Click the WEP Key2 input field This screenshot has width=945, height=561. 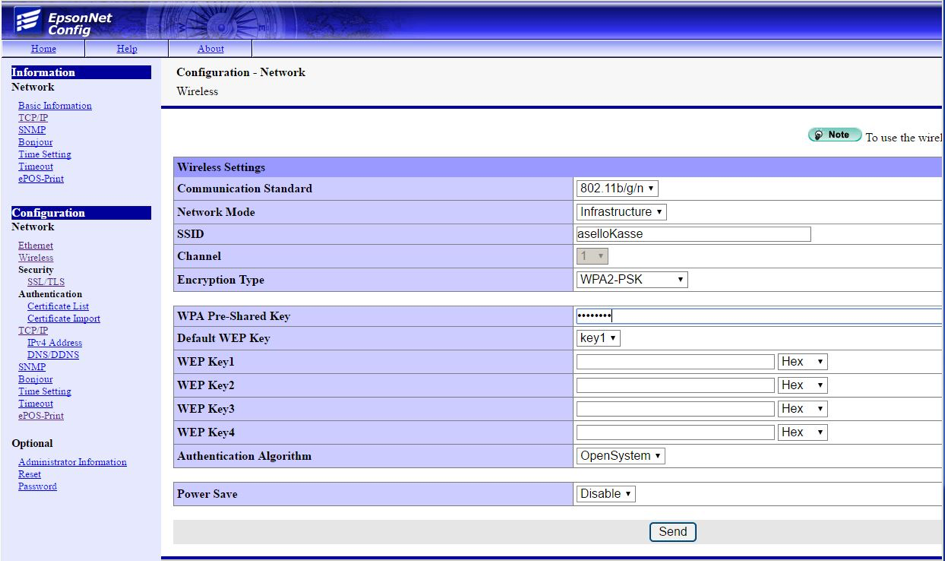click(675, 385)
